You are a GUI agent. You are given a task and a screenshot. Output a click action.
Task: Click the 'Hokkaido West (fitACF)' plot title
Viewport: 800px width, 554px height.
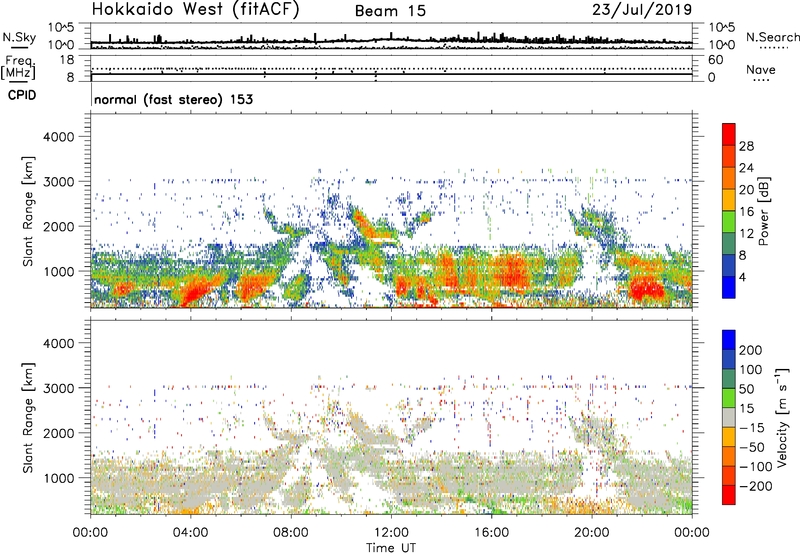pos(196,9)
